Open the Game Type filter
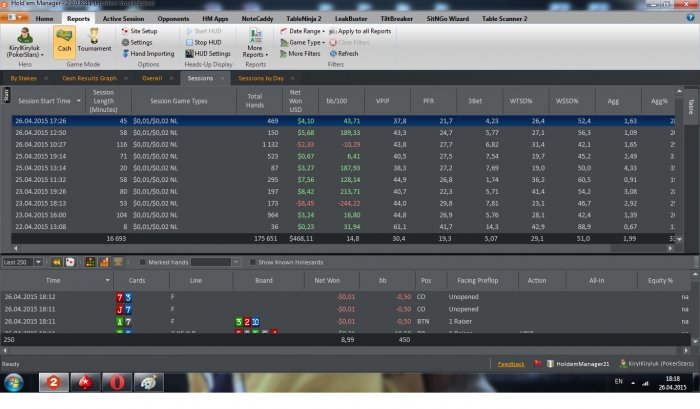This screenshot has height=409, width=700. (303, 42)
